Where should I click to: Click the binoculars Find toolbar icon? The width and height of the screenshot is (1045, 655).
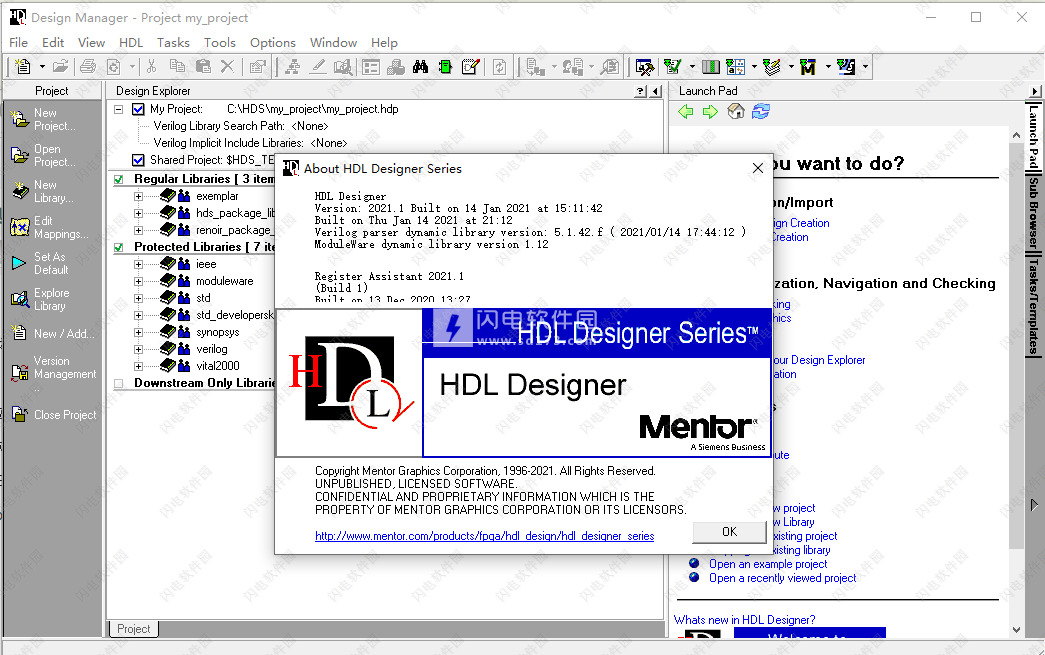[421, 67]
